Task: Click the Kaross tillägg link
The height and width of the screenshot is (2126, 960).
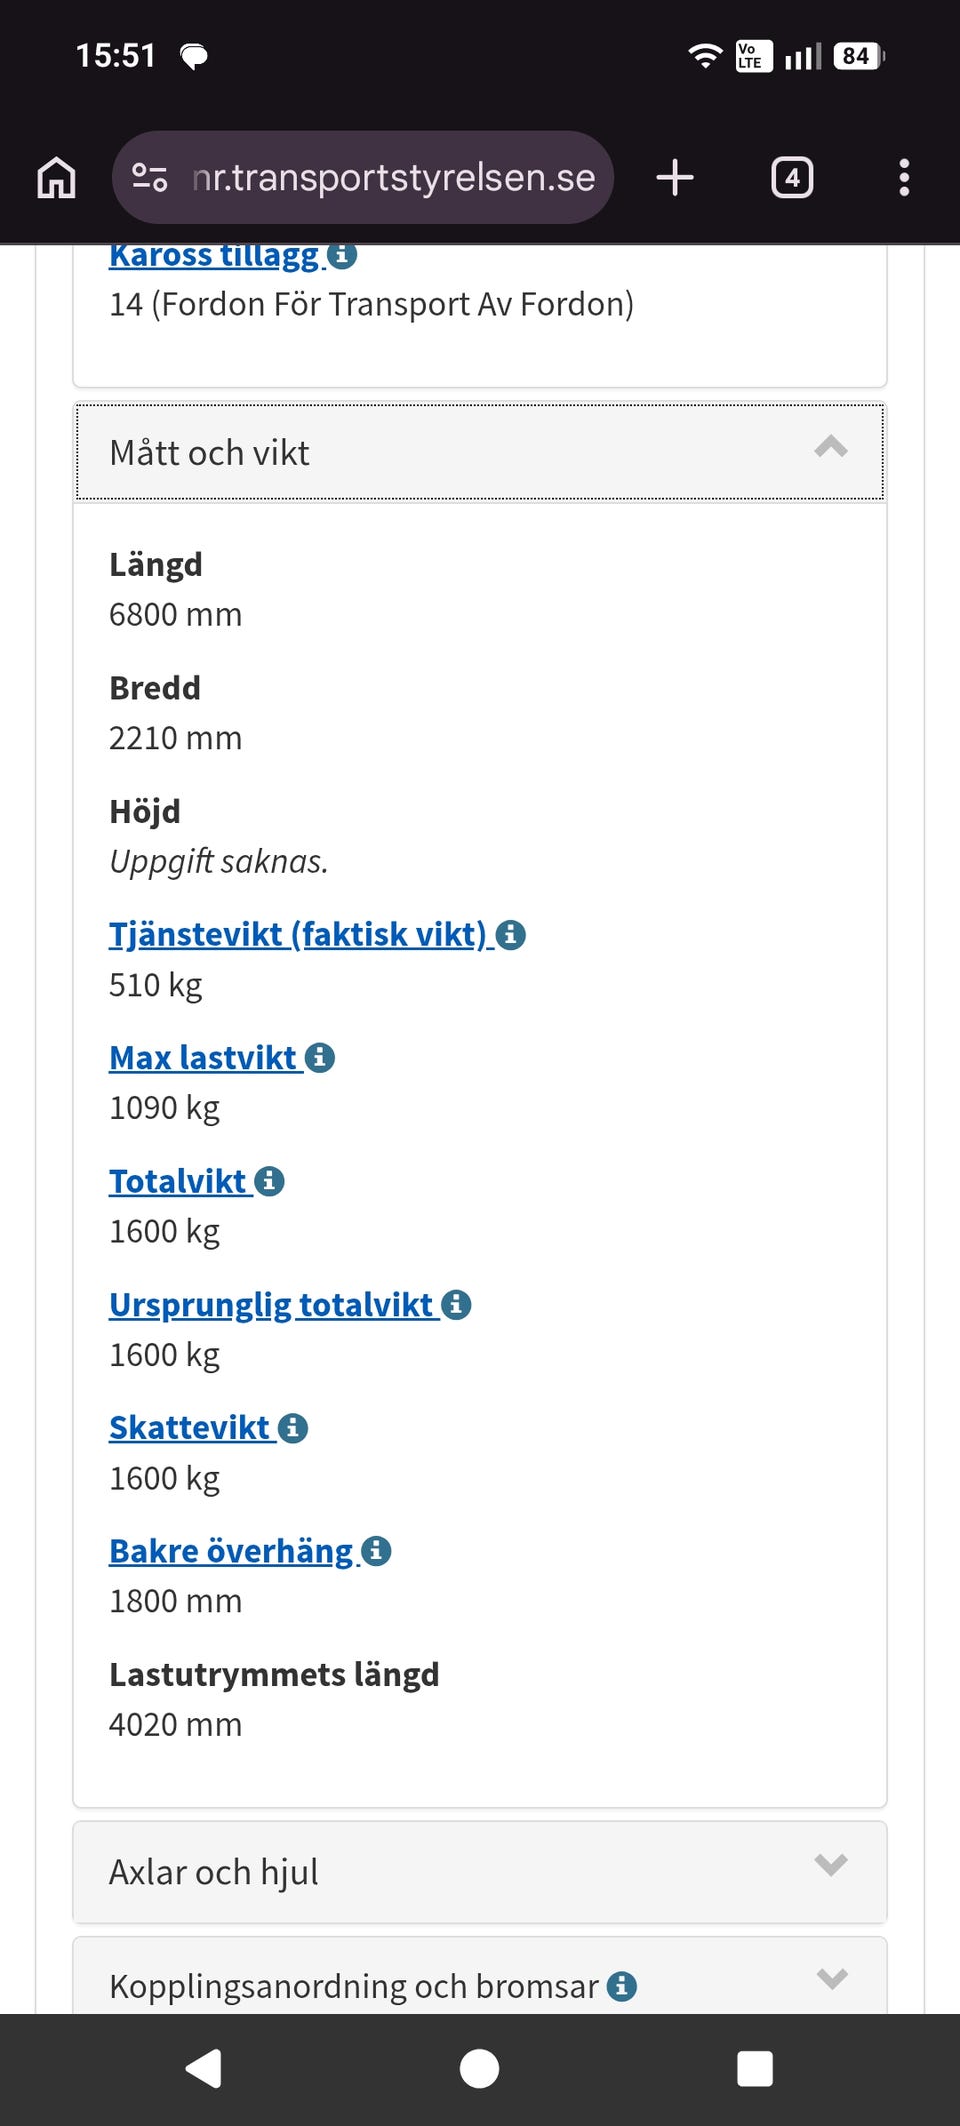Action: 214,257
